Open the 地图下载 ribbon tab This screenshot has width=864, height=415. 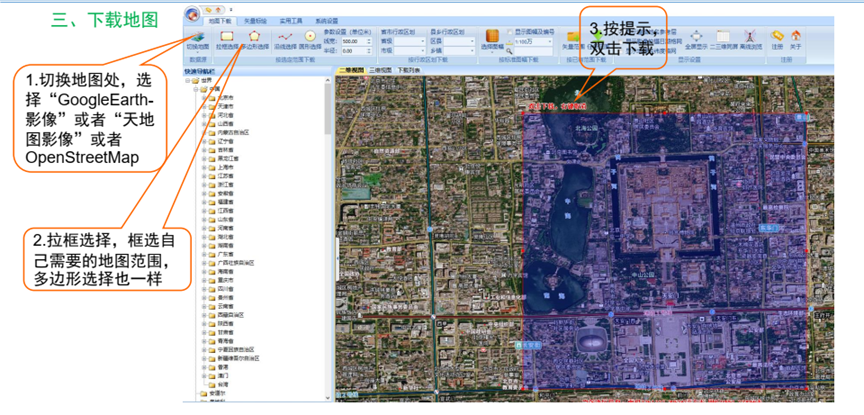click(x=220, y=21)
